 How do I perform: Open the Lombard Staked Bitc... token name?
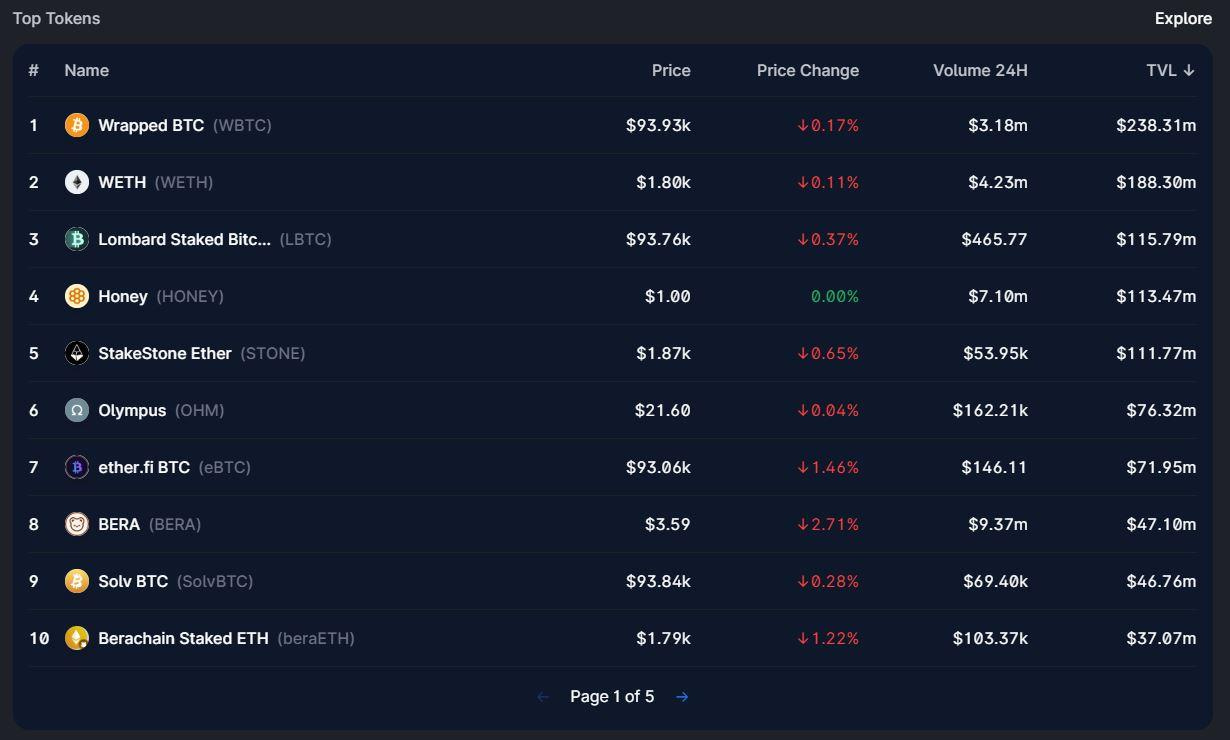184,239
